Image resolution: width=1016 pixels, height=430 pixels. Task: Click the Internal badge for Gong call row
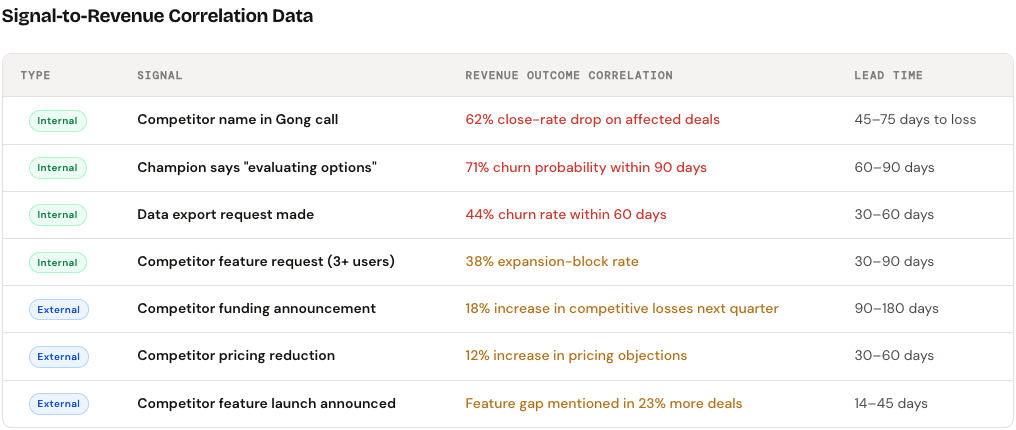point(58,120)
